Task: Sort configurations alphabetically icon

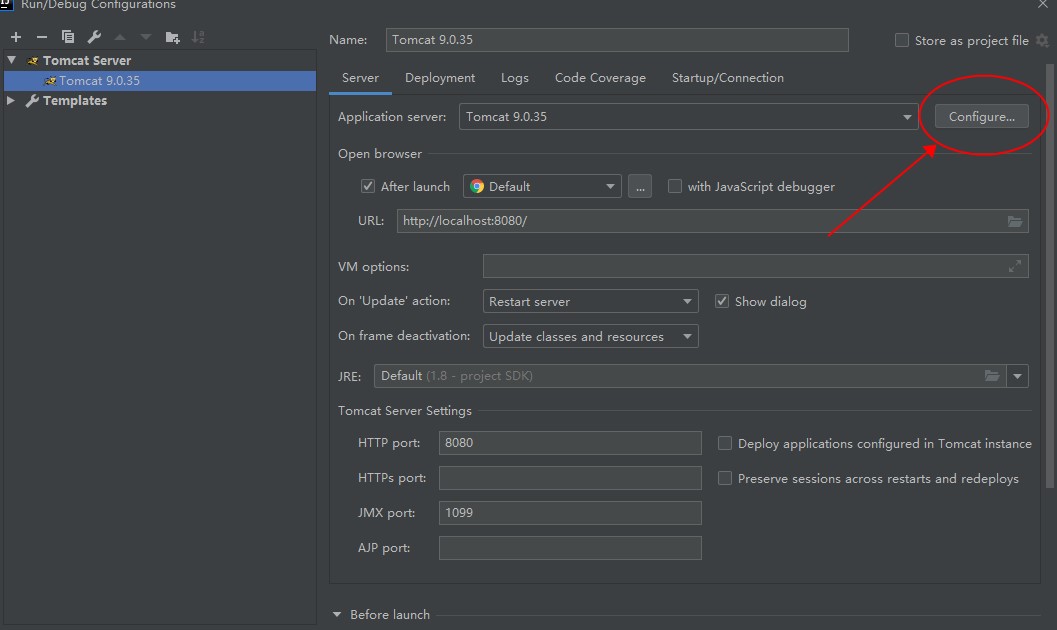Action: tap(198, 37)
